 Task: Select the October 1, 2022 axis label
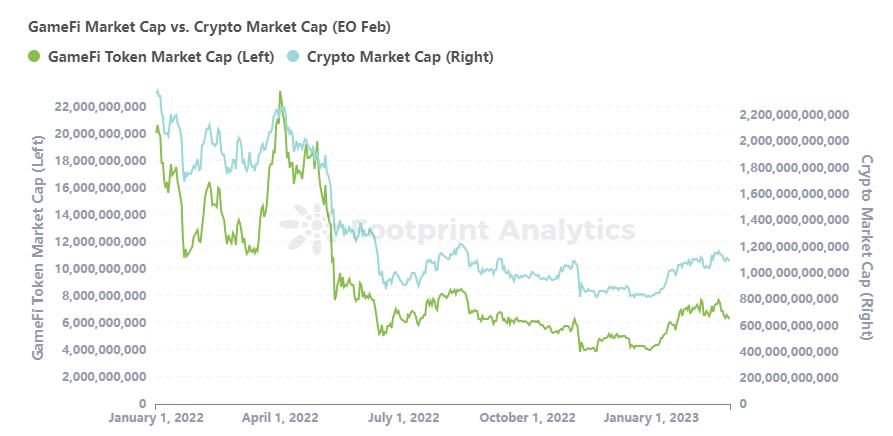[527, 418]
